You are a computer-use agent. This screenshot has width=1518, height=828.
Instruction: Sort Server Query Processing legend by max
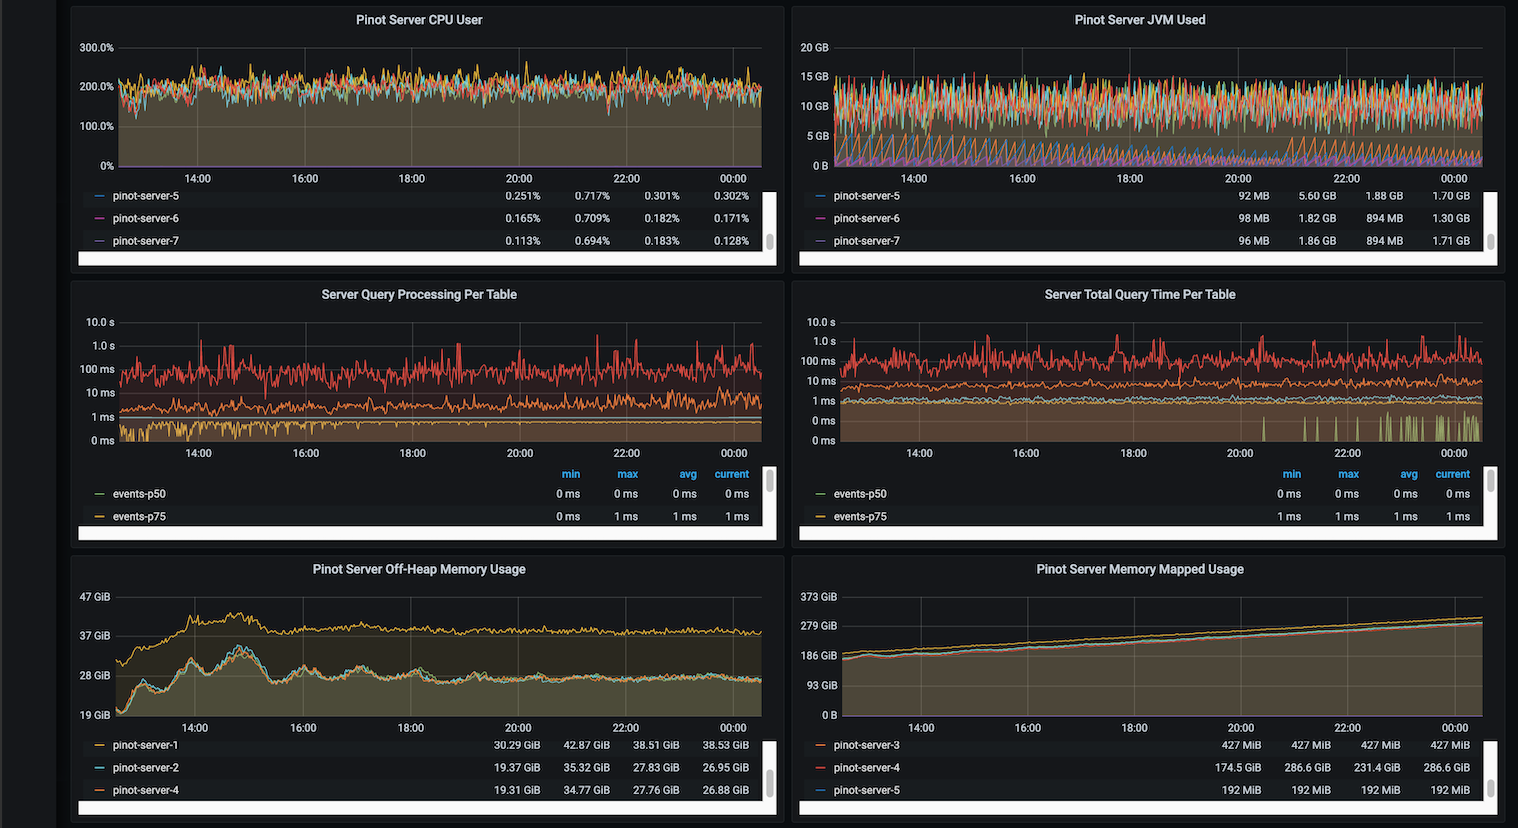627,474
